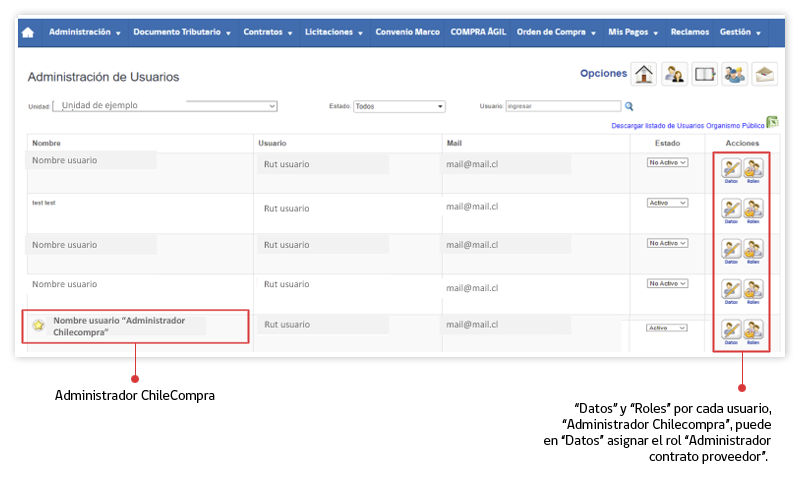Click the green Excel download icon
The width and height of the screenshot is (800, 477).
[772, 122]
